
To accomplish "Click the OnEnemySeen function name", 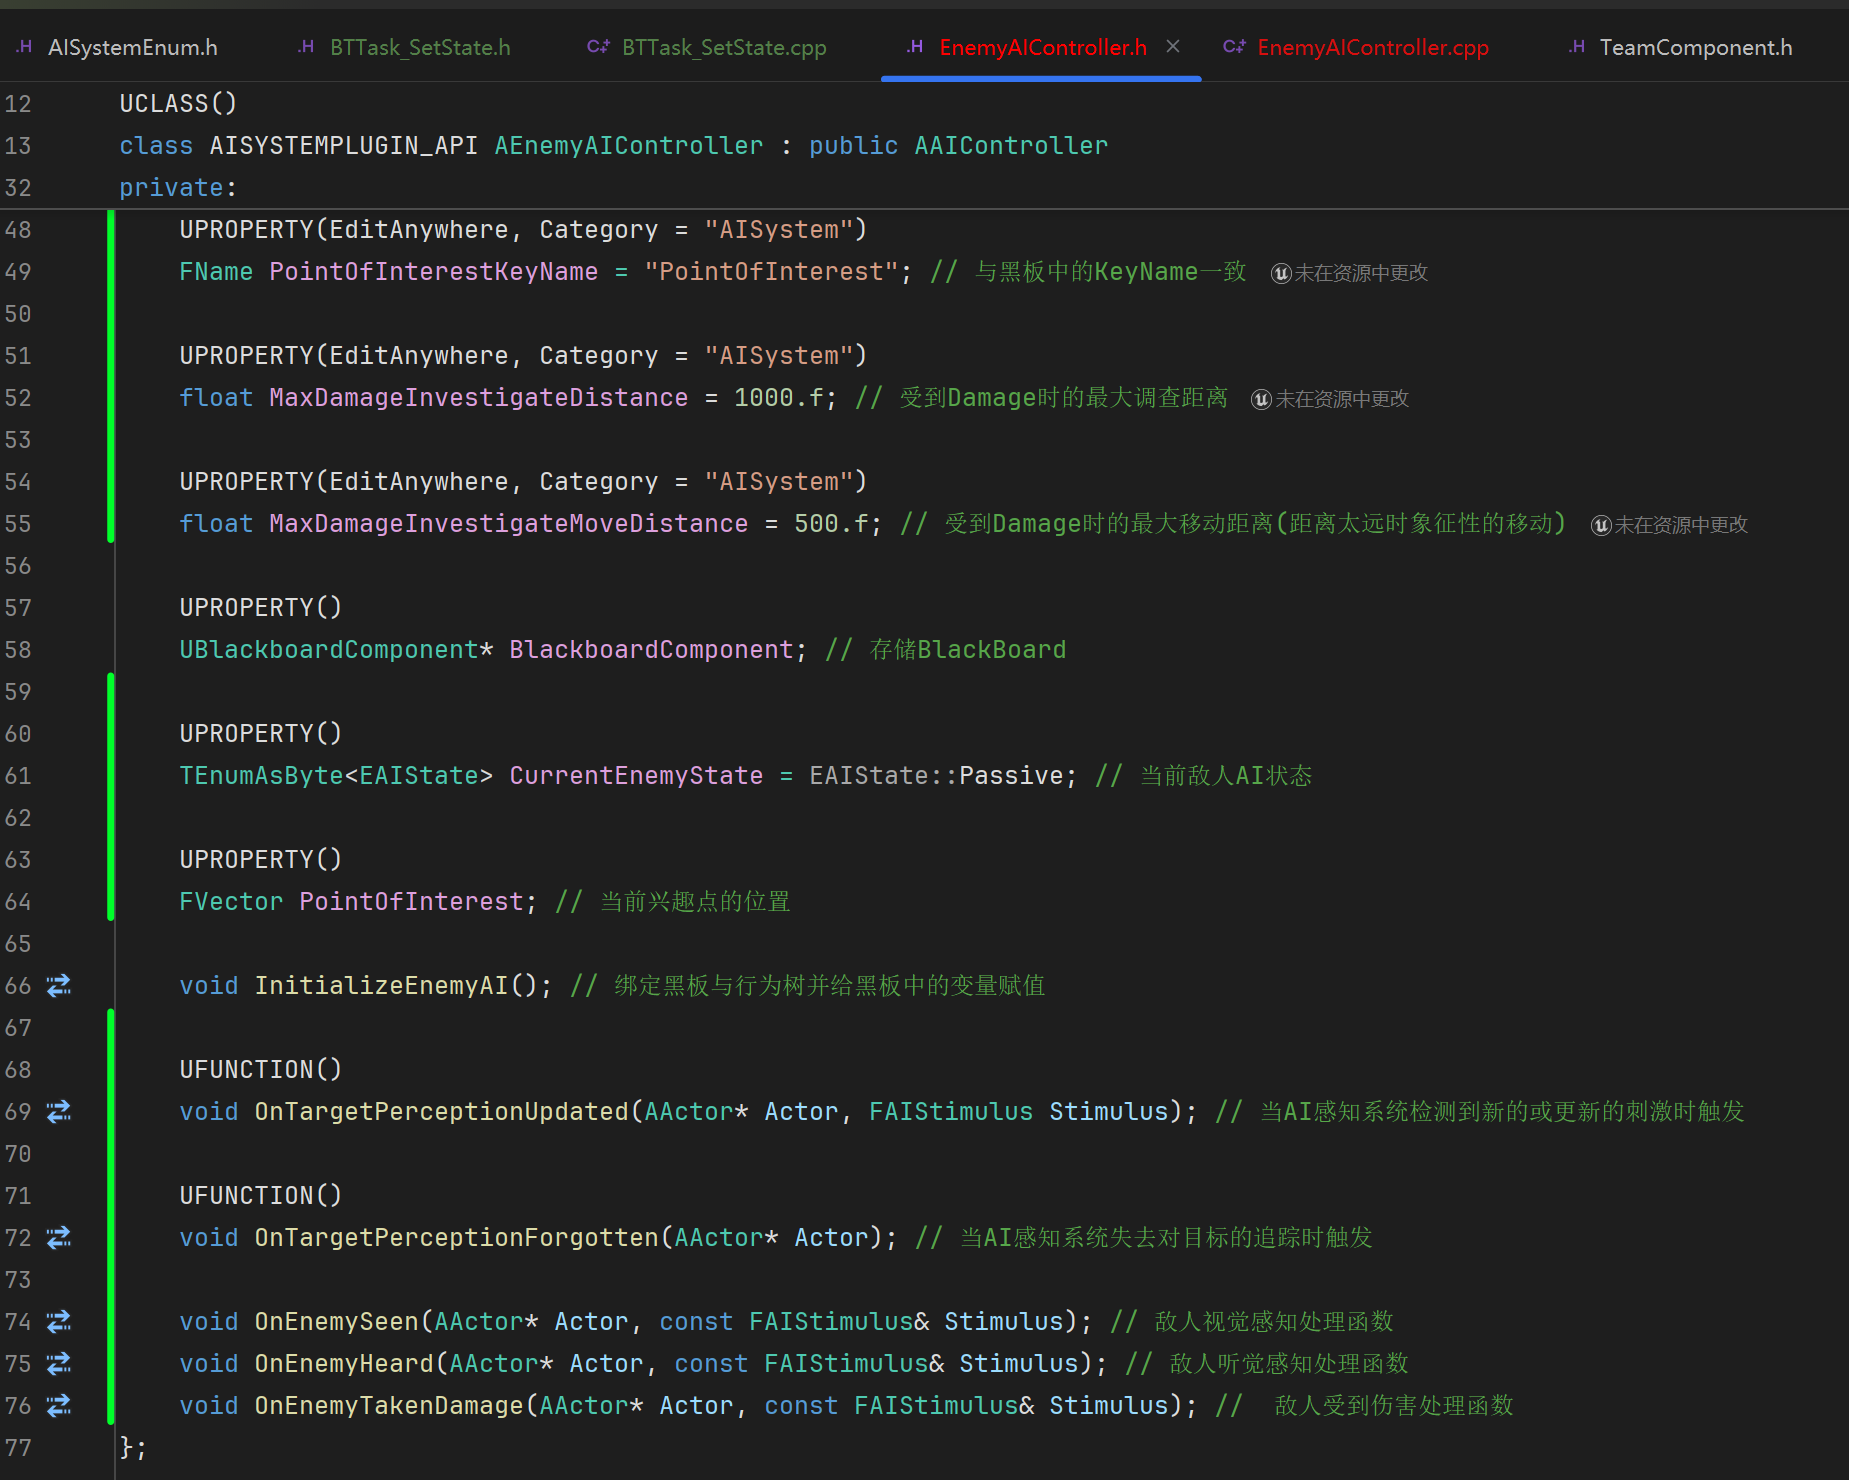I will [x=336, y=1322].
